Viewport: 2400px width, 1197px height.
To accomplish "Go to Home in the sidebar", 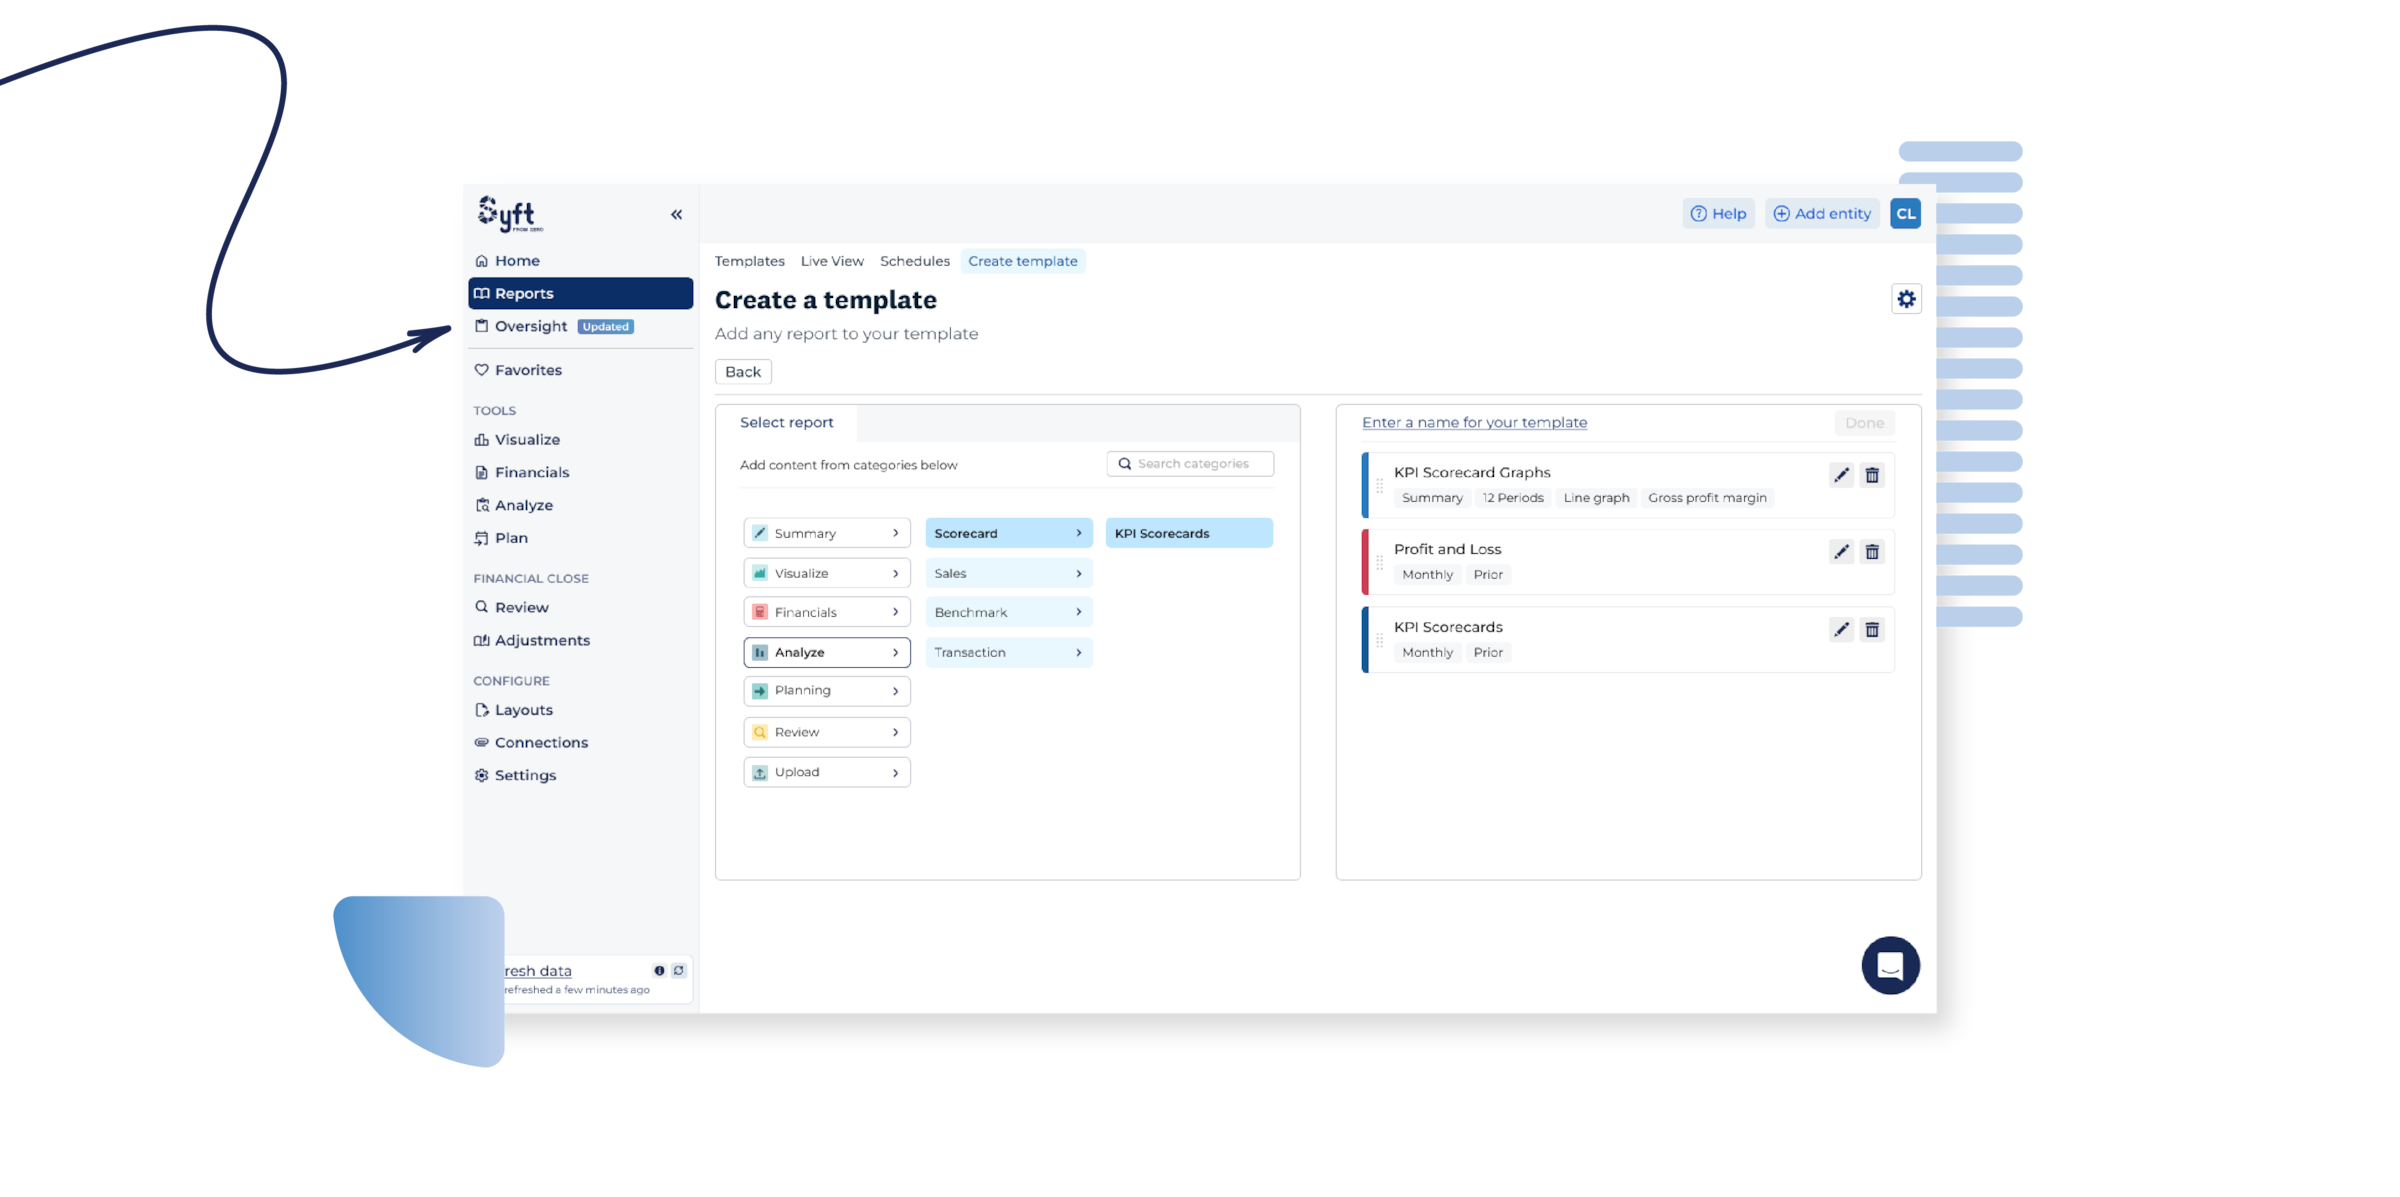I will (580, 260).
